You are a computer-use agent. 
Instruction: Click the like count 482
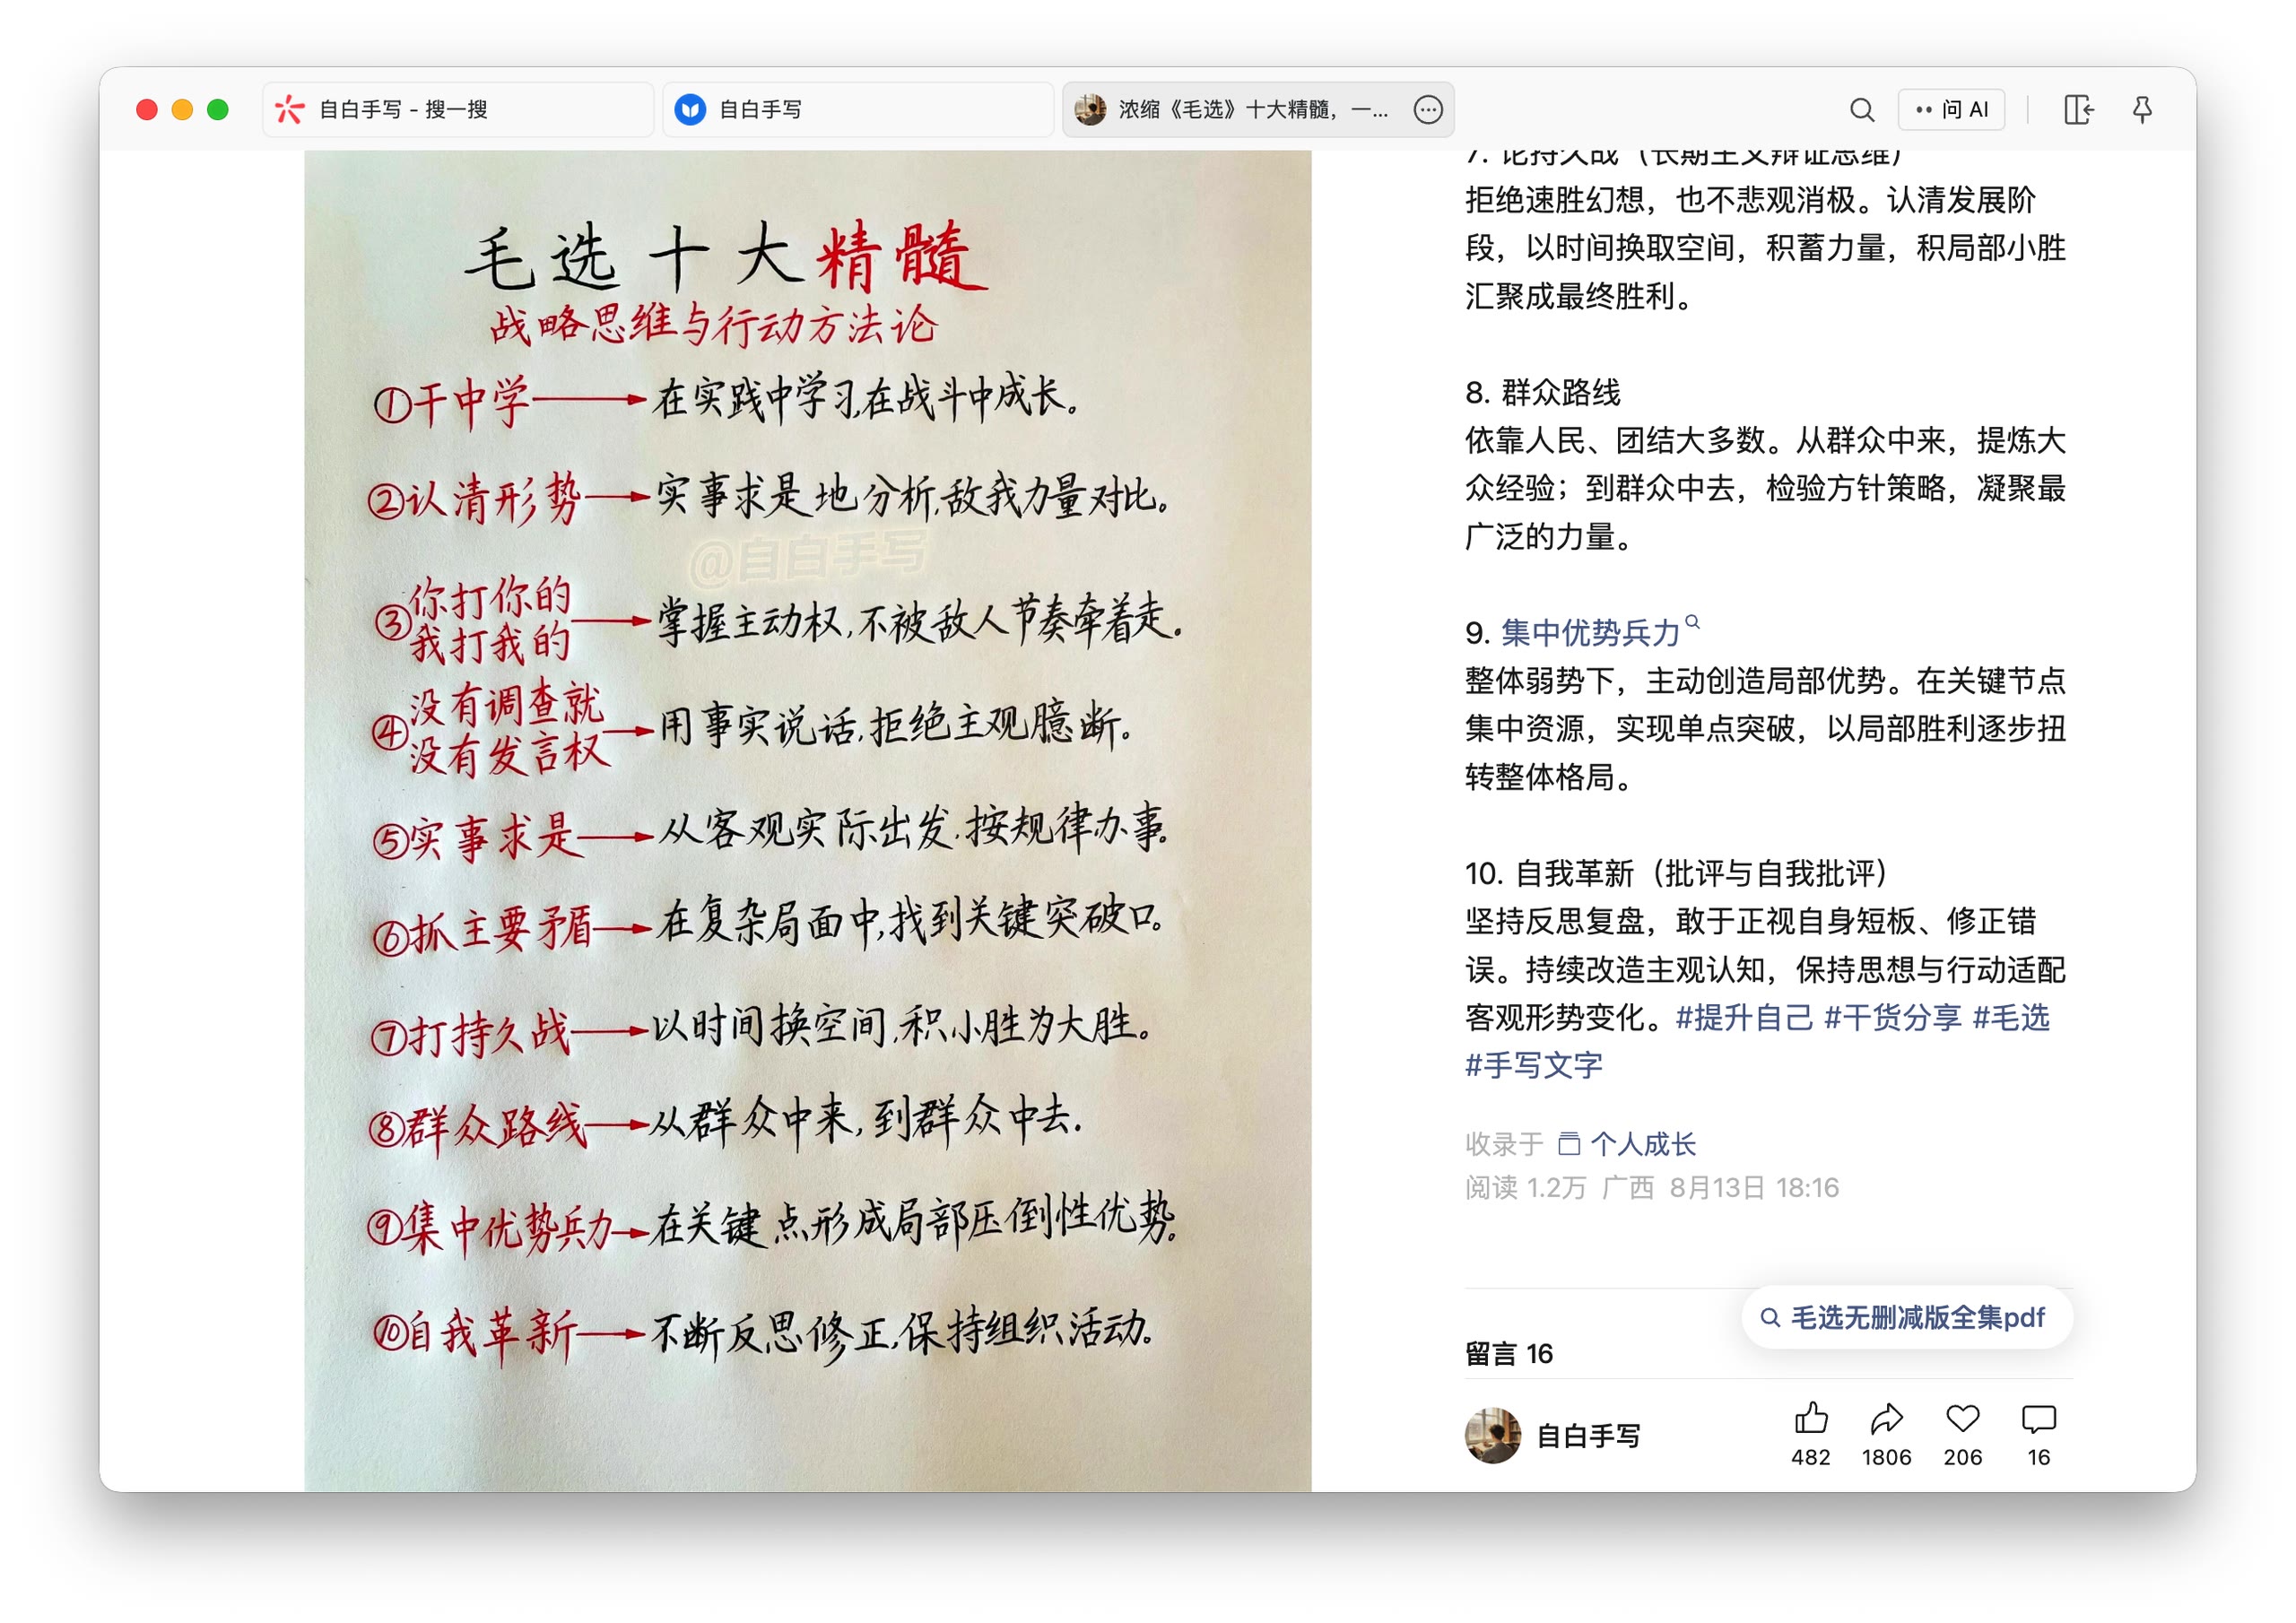pyautogui.click(x=1811, y=1457)
